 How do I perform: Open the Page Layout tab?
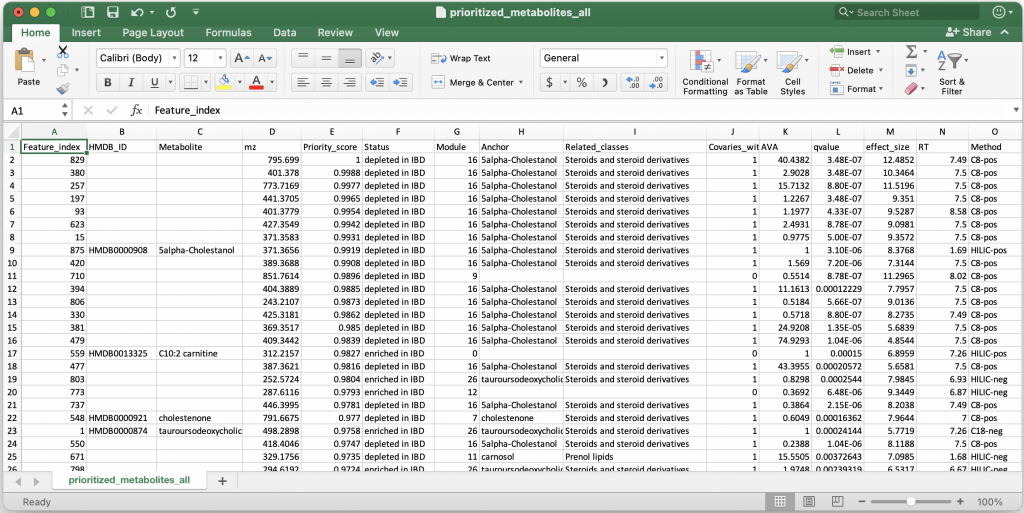point(153,33)
